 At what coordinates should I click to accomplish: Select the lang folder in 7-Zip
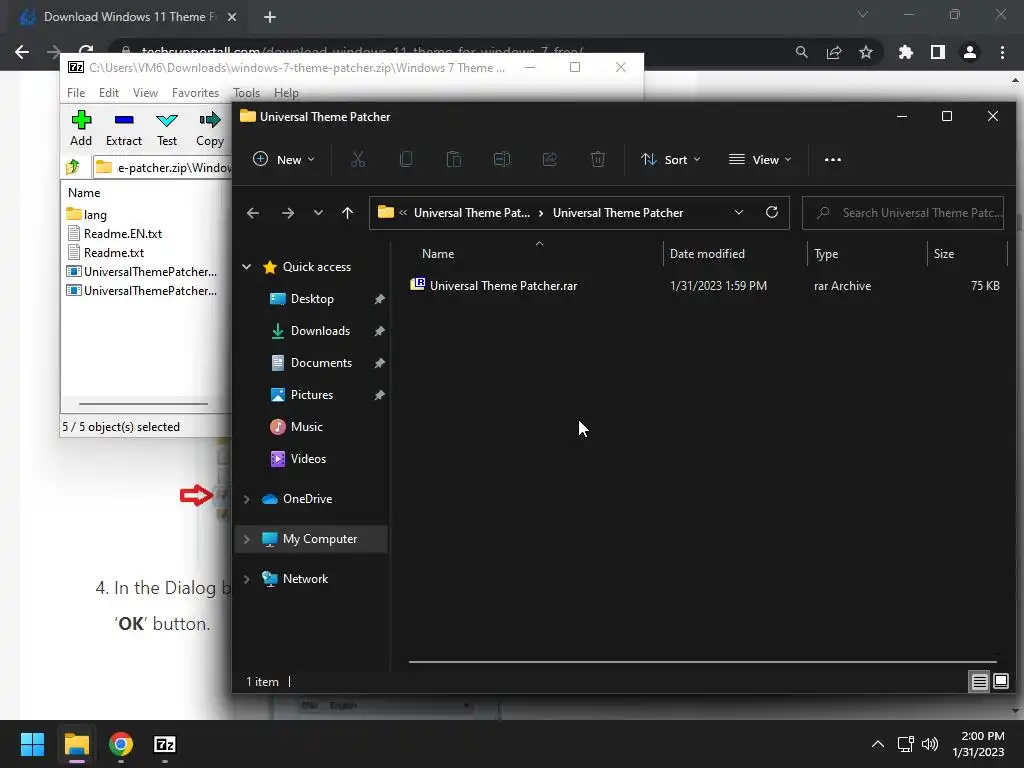point(87,214)
